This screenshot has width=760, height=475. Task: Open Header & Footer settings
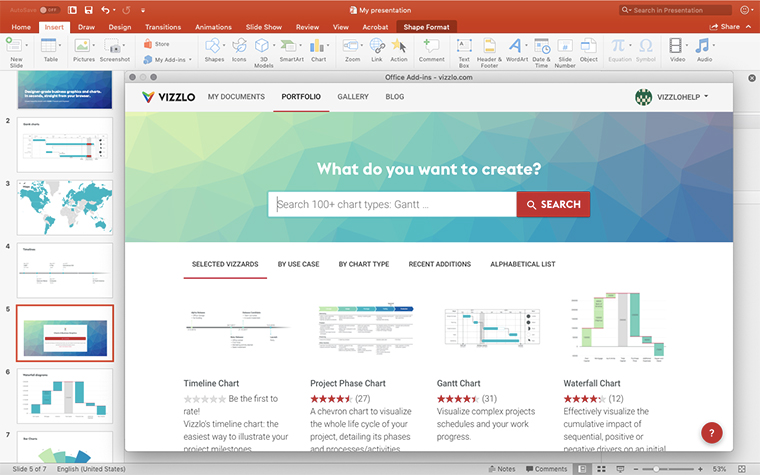coord(490,46)
